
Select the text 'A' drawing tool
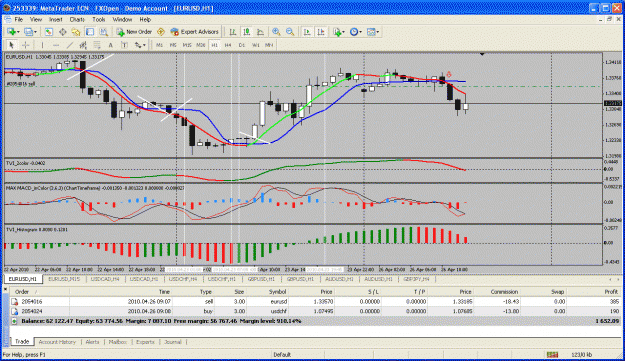[x=111, y=45]
